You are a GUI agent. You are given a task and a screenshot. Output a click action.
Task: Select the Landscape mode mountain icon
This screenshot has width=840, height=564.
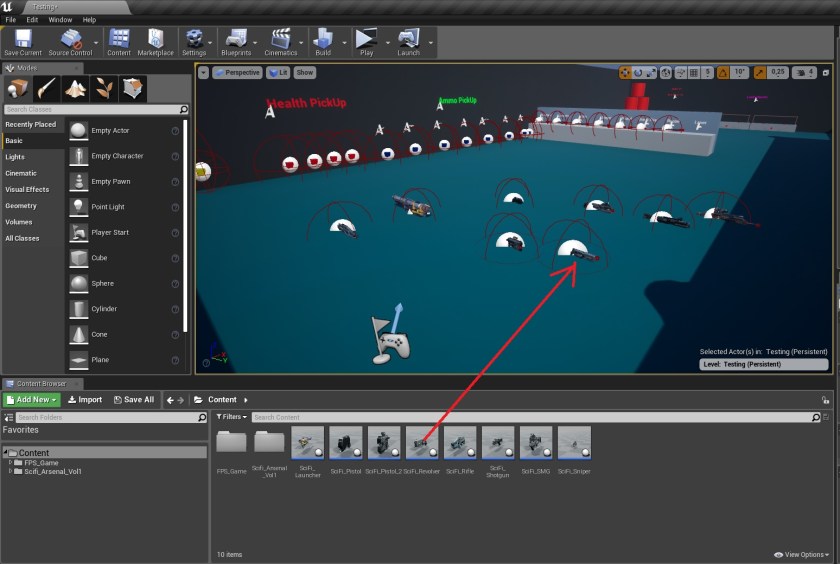pyautogui.click(x=76, y=89)
